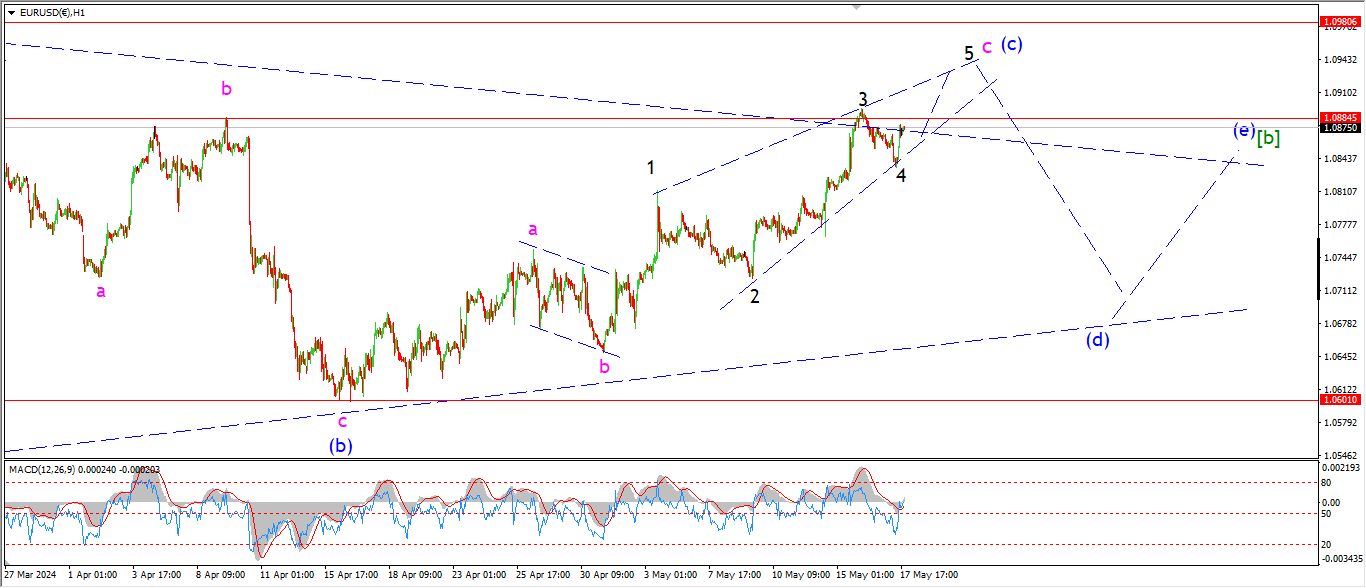Click the 1.08107 price scale value

1339,192
